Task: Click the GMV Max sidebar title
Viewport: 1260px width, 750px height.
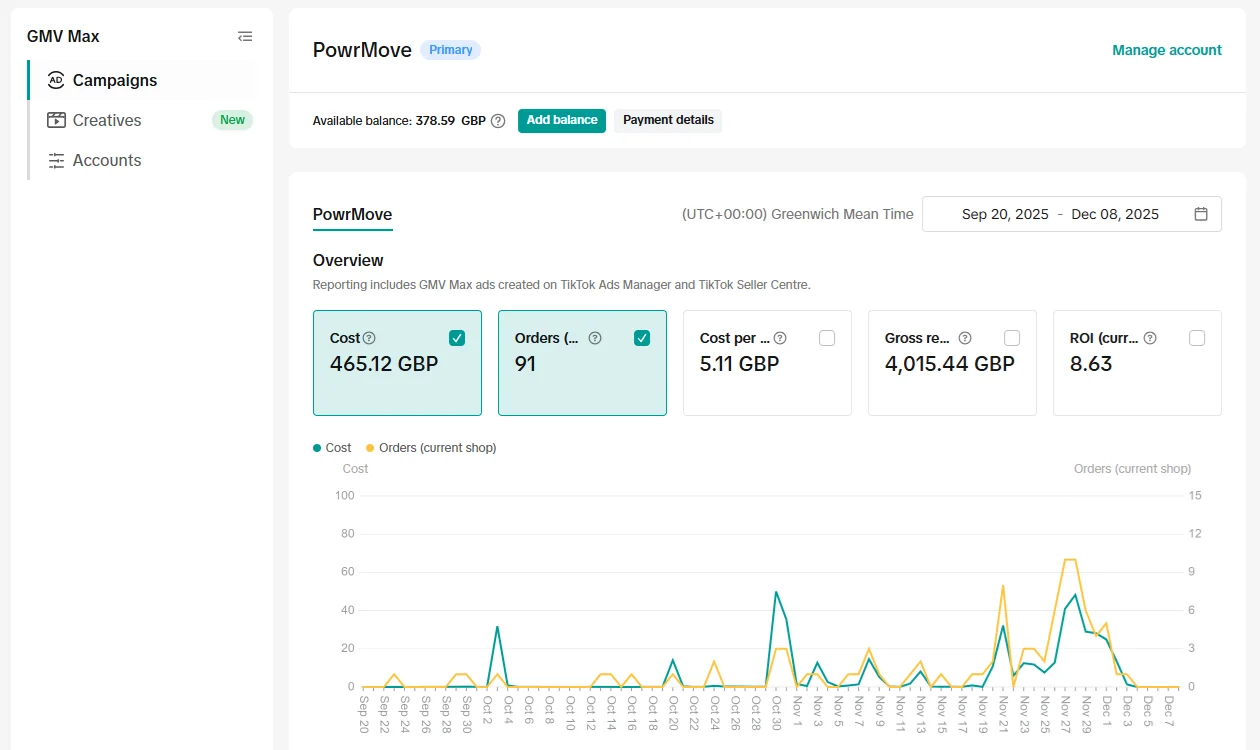Action: click(x=63, y=36)
